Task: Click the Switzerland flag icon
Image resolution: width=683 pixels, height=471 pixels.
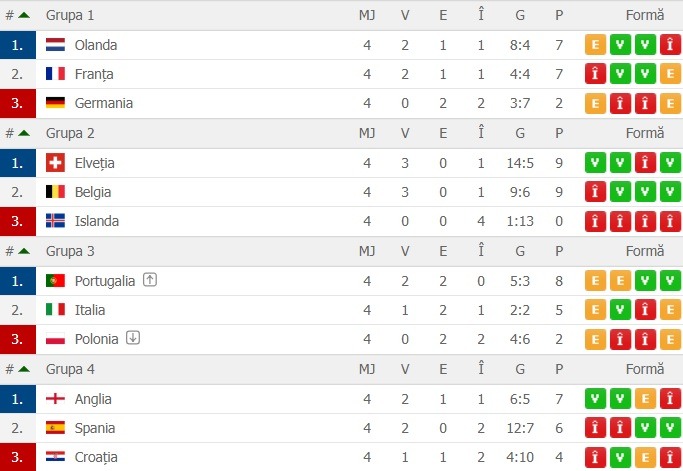Action: click(x=55, y=163)
